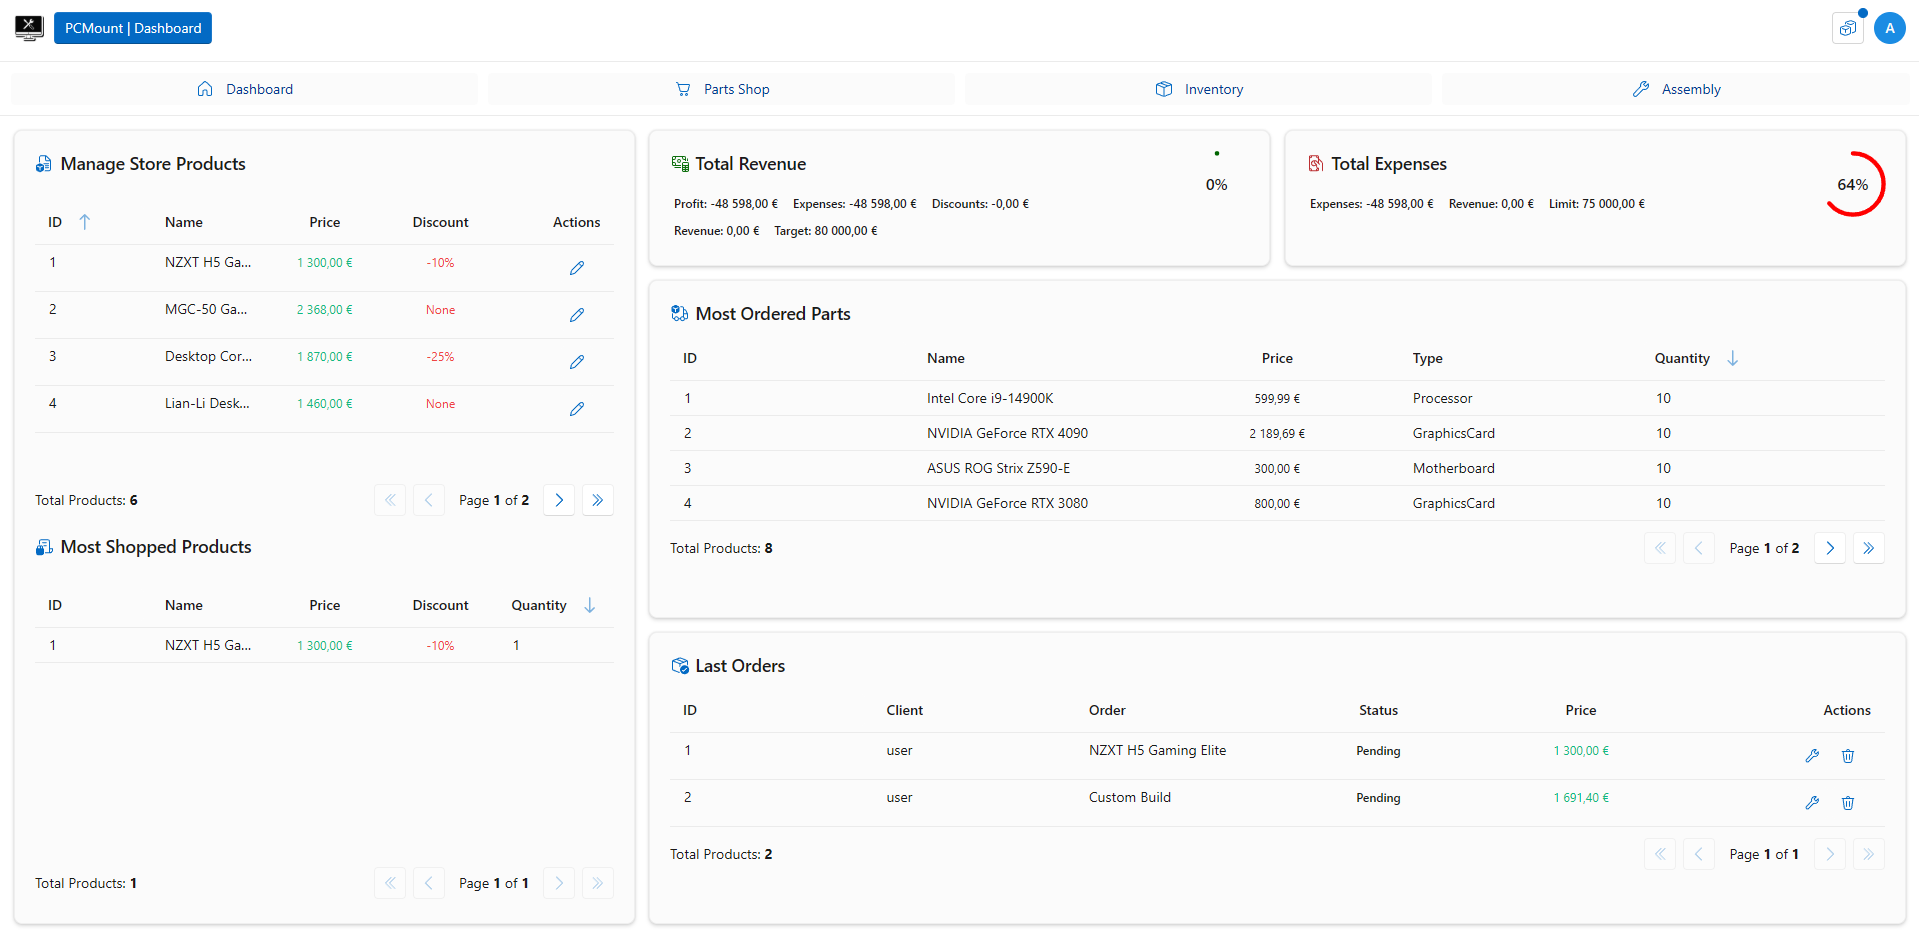1919x937 pixels.
Task: Sort Manage Store Products by Discount column
Action: [441, 222]
